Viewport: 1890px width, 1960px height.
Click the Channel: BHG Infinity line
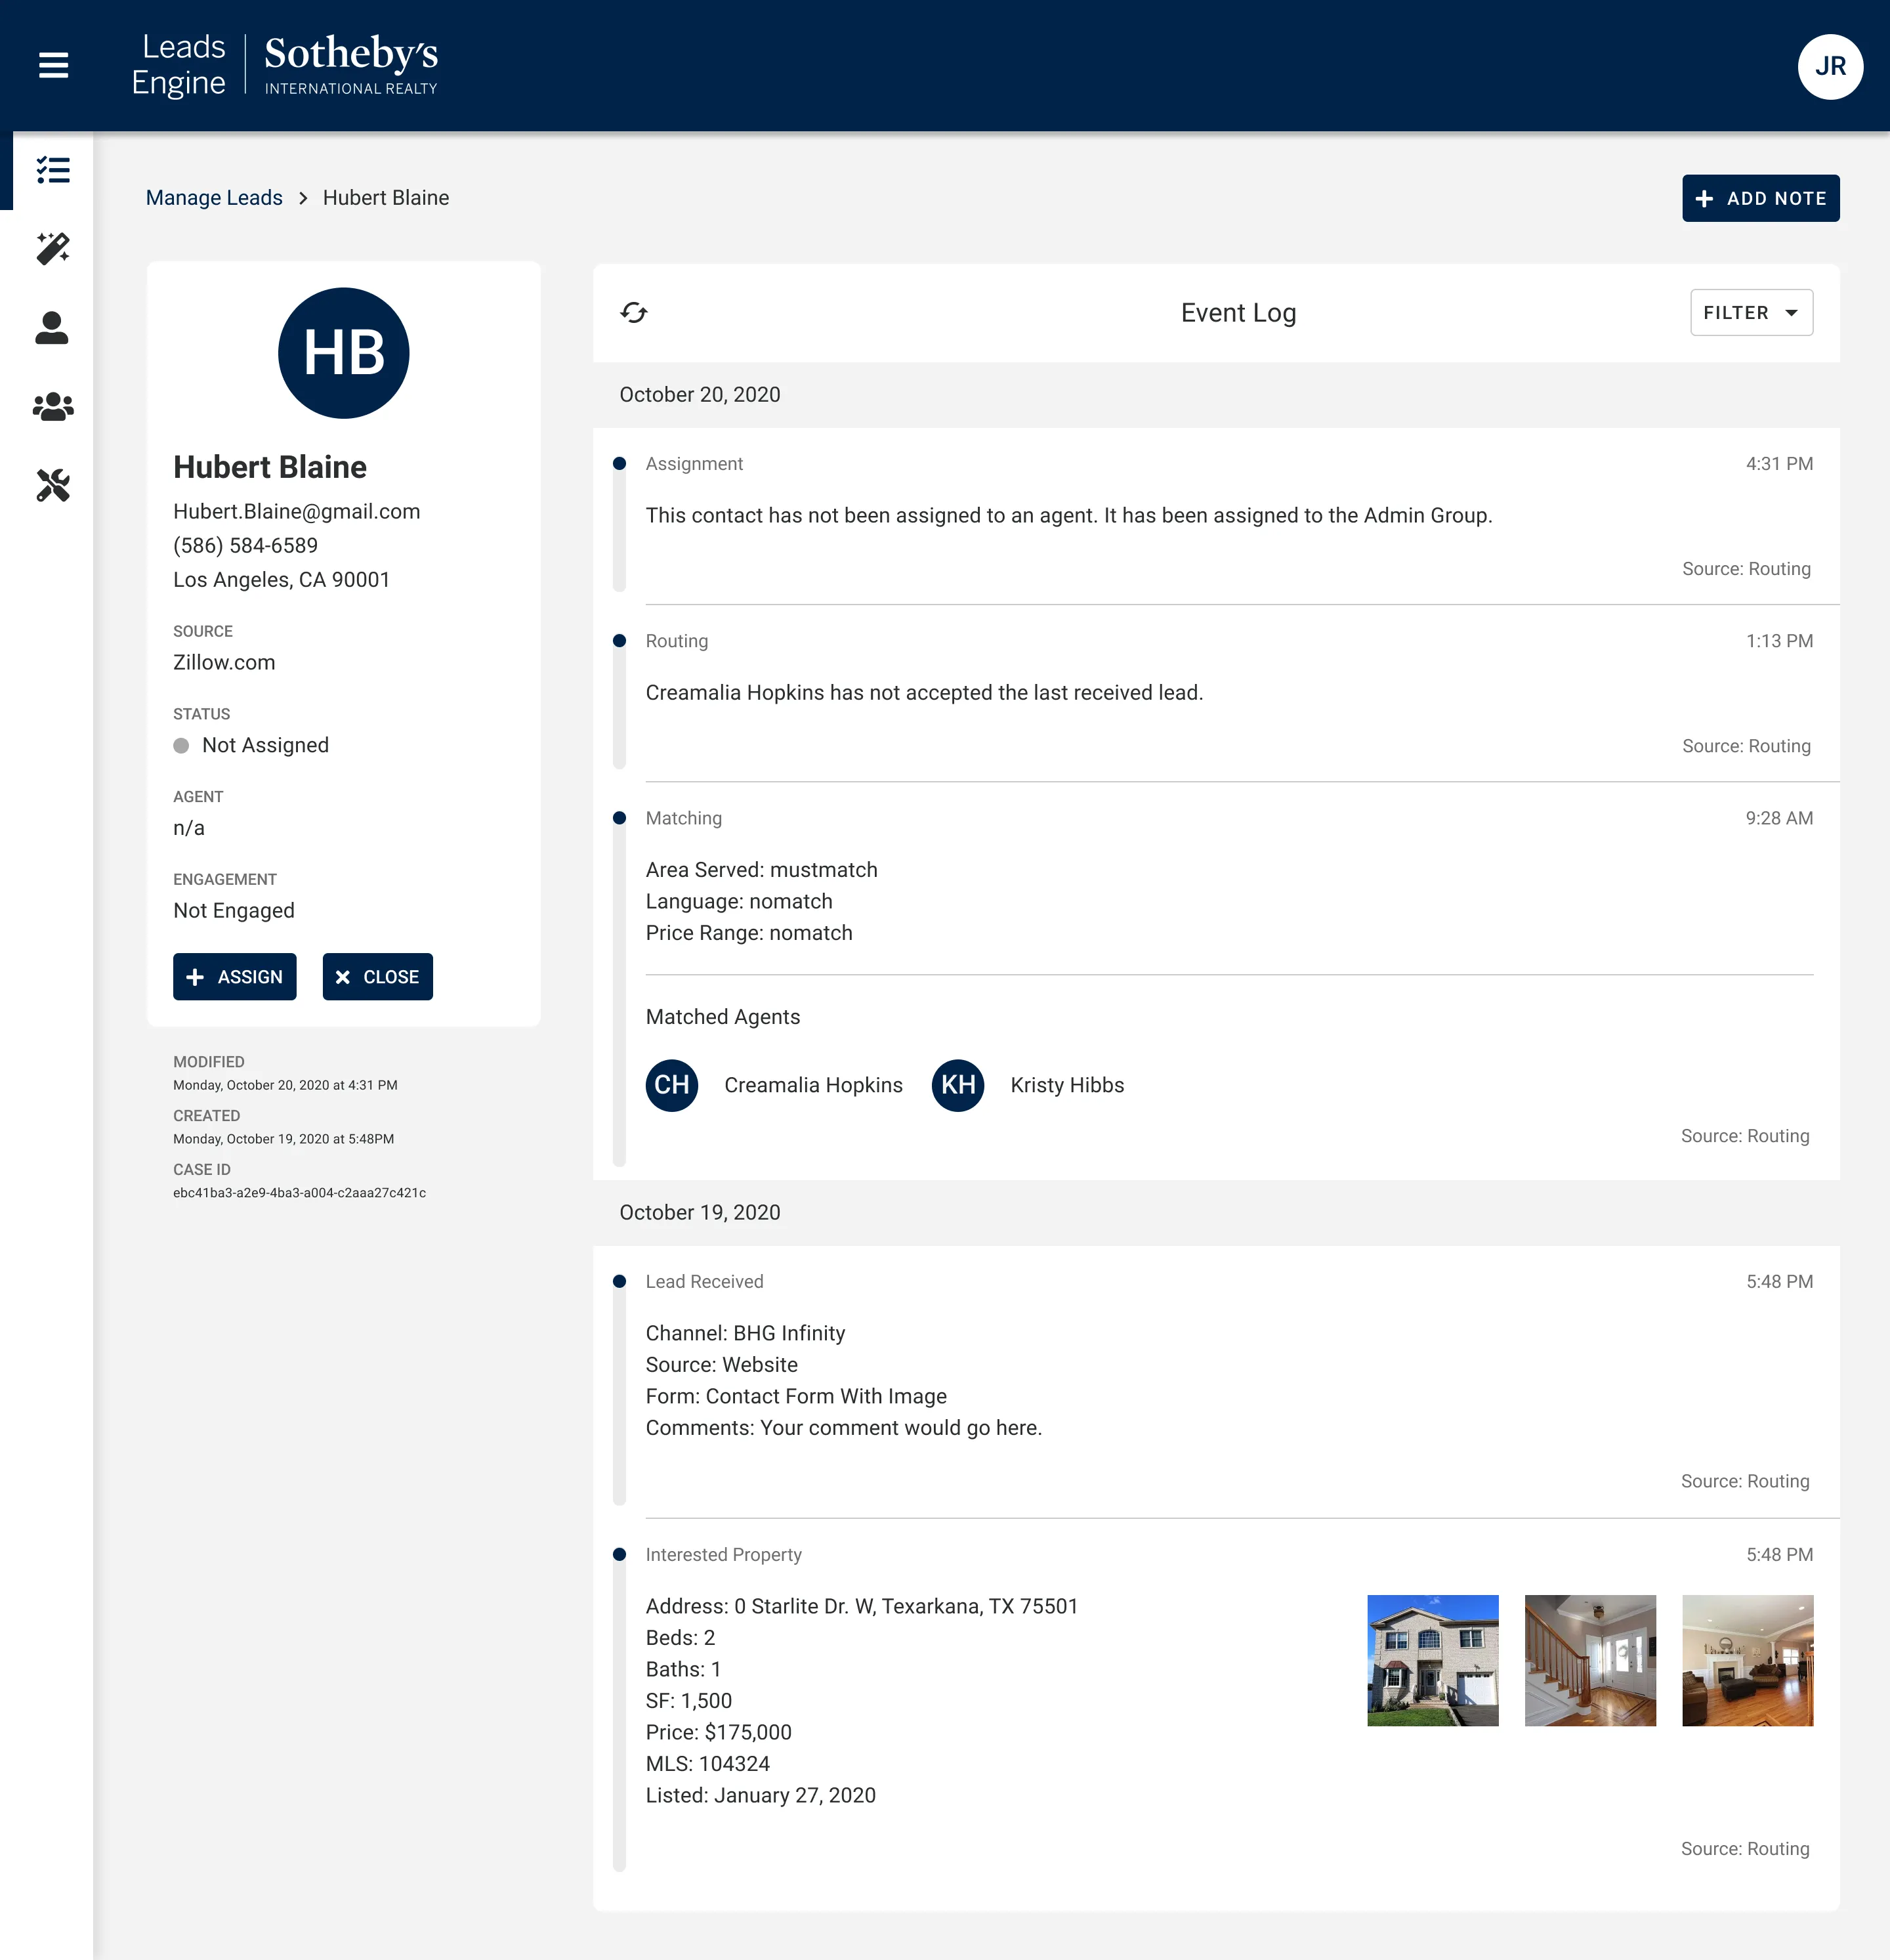[745, 1334]
